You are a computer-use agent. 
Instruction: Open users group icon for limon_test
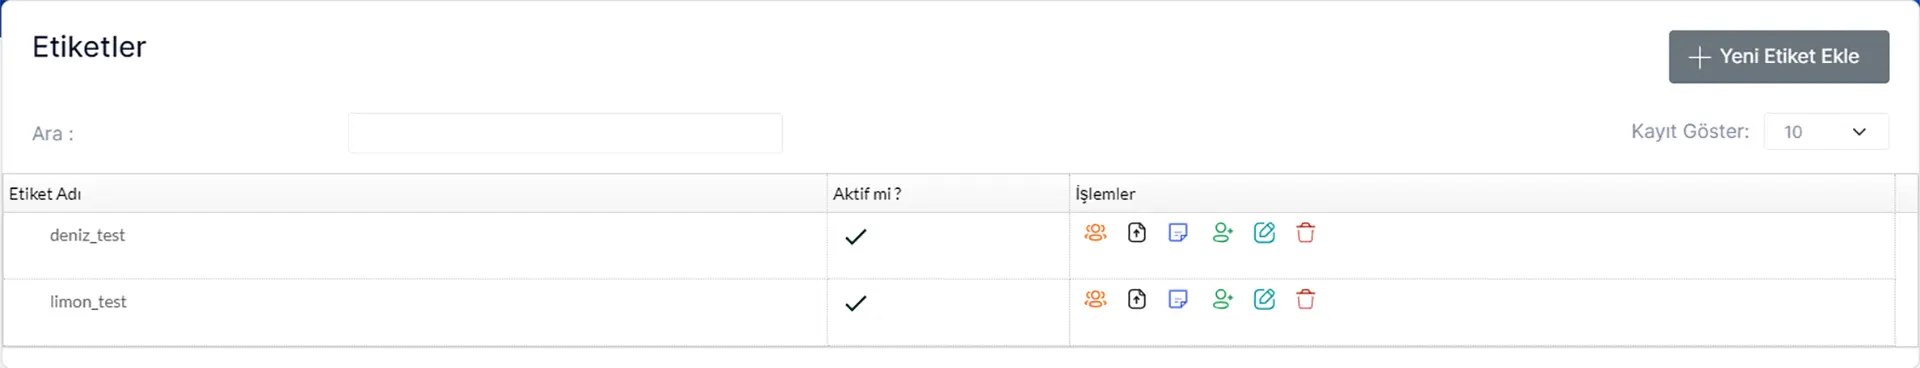point(1095,299)
